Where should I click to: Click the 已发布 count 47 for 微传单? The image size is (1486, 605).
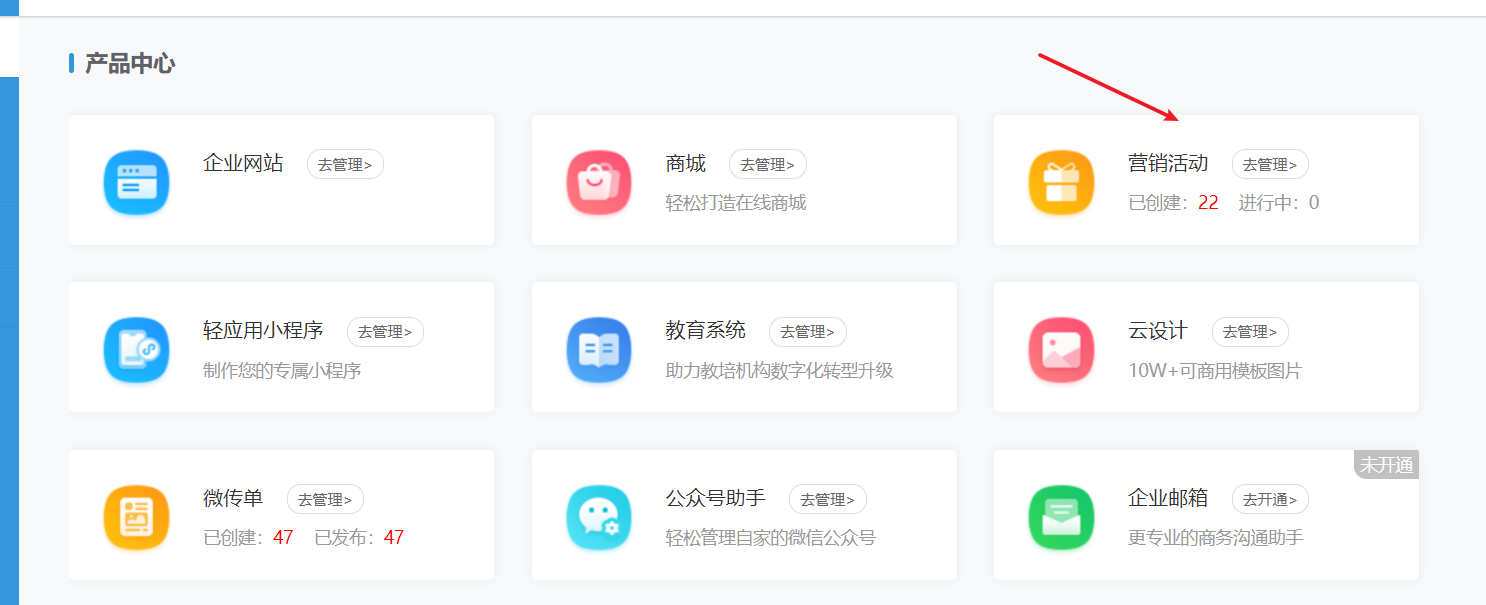coord(392,536)
